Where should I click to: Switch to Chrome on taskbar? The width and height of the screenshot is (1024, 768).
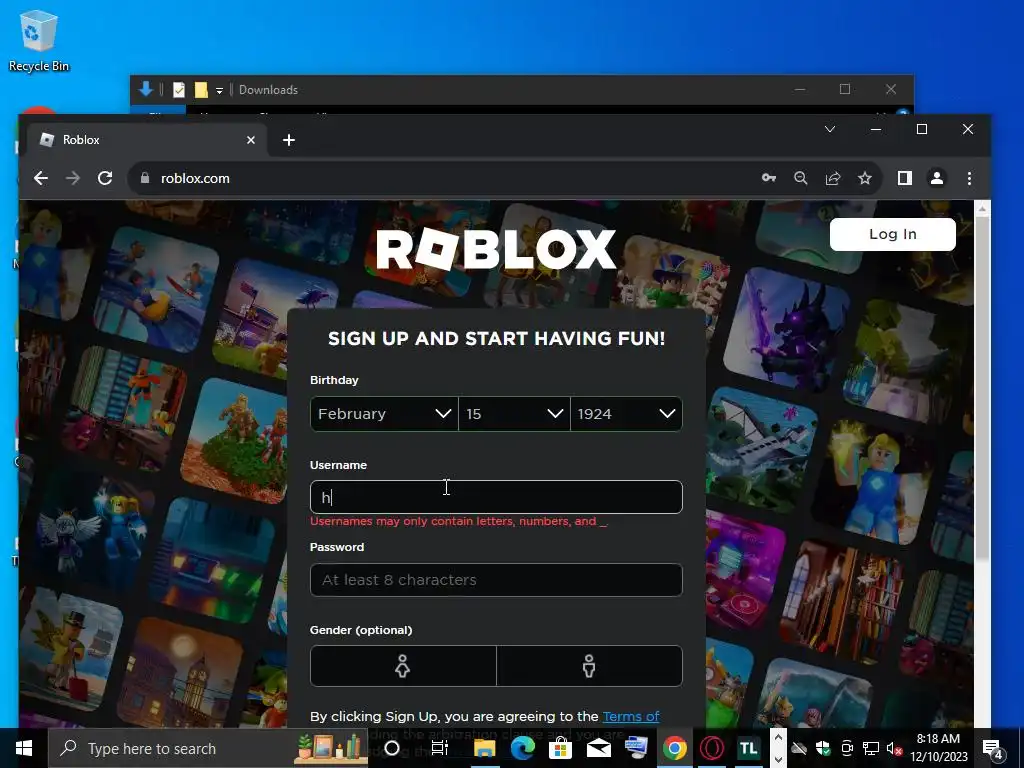pyautogui.click(x=675, y=748)
